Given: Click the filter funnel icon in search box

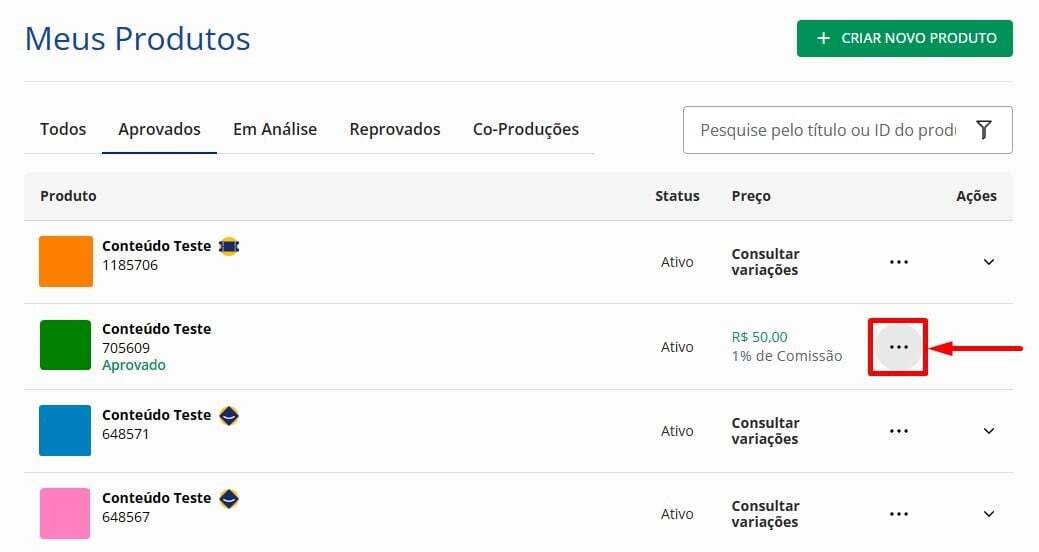Looking at the screenshot, I should coord(984,130).
